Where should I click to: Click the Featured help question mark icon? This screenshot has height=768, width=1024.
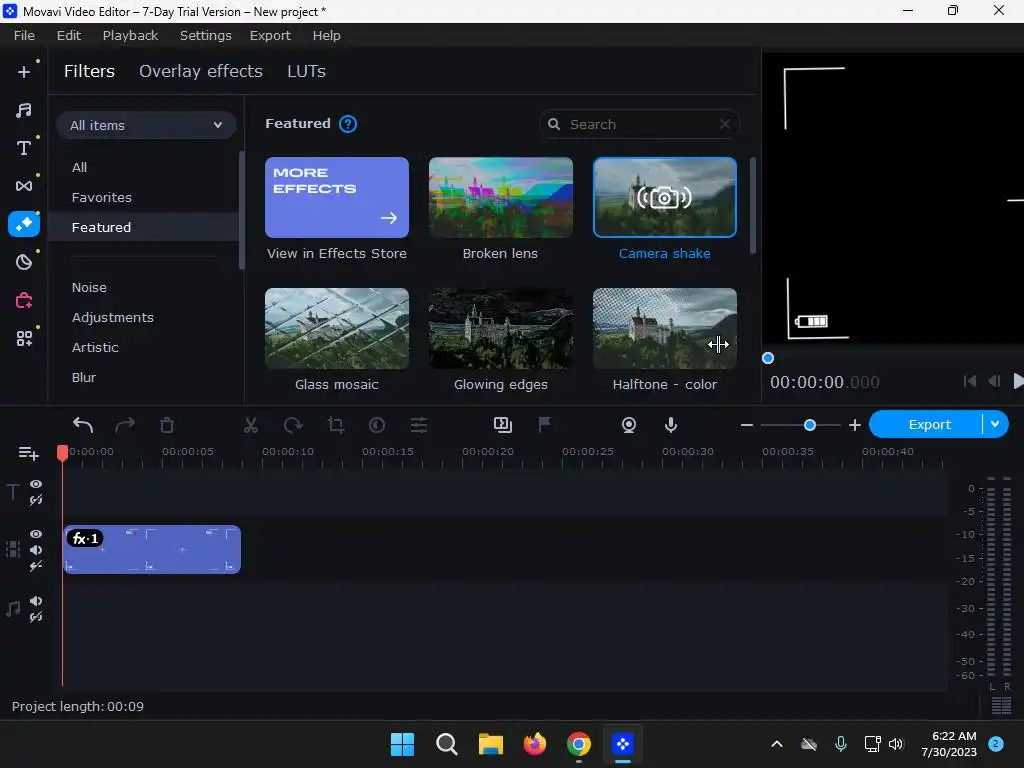pyautogui.click(x=348, y=124)
